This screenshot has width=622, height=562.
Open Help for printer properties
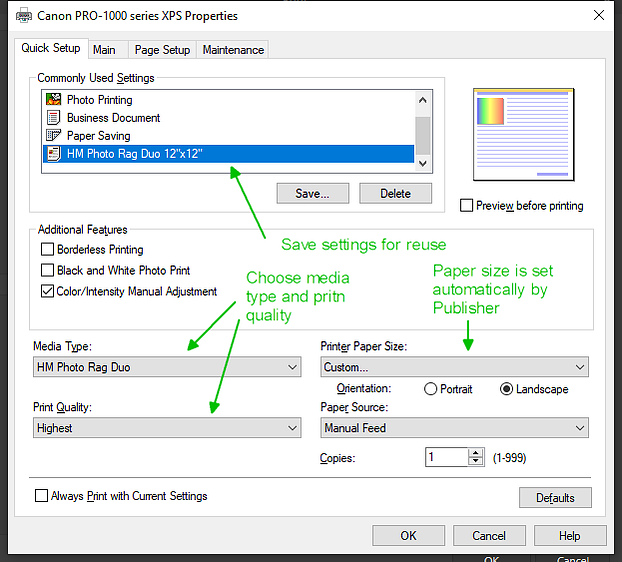(570, 536)
